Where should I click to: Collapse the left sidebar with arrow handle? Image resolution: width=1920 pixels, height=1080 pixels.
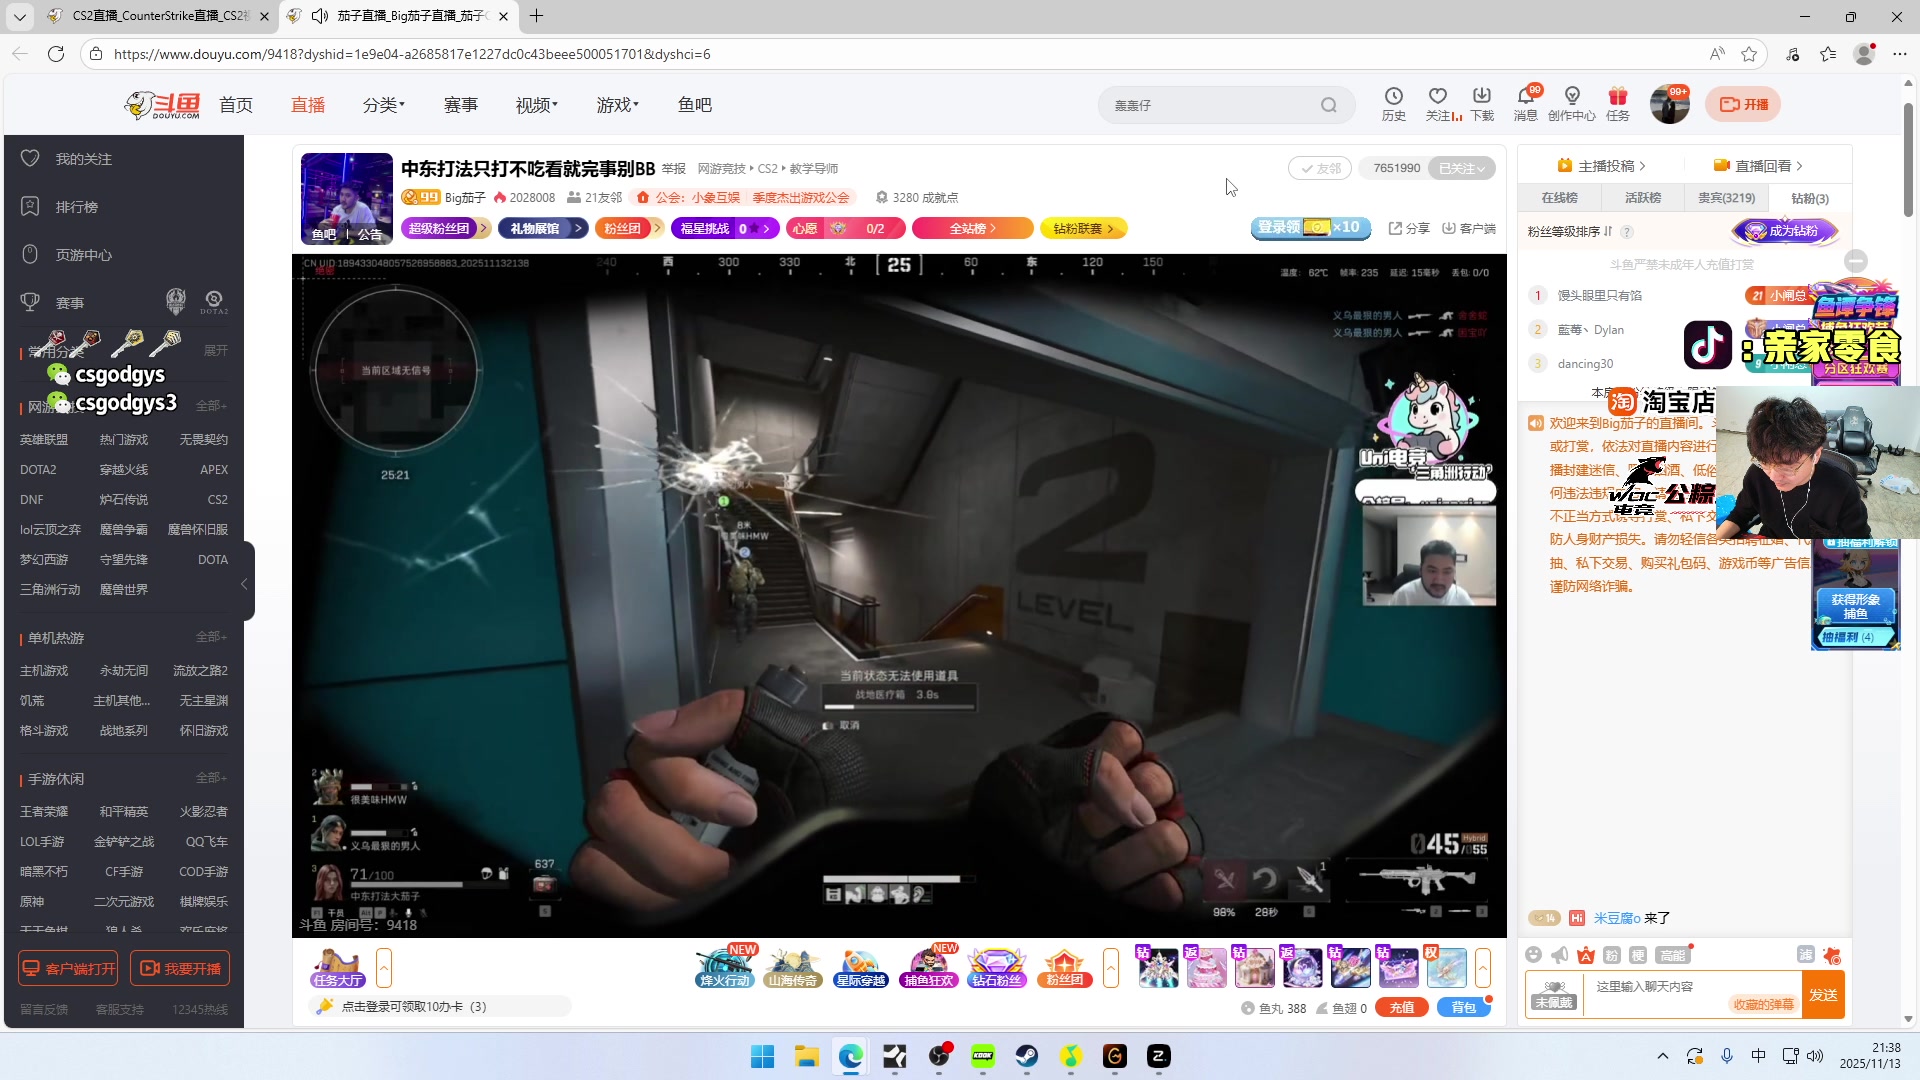tap(244, 584)
